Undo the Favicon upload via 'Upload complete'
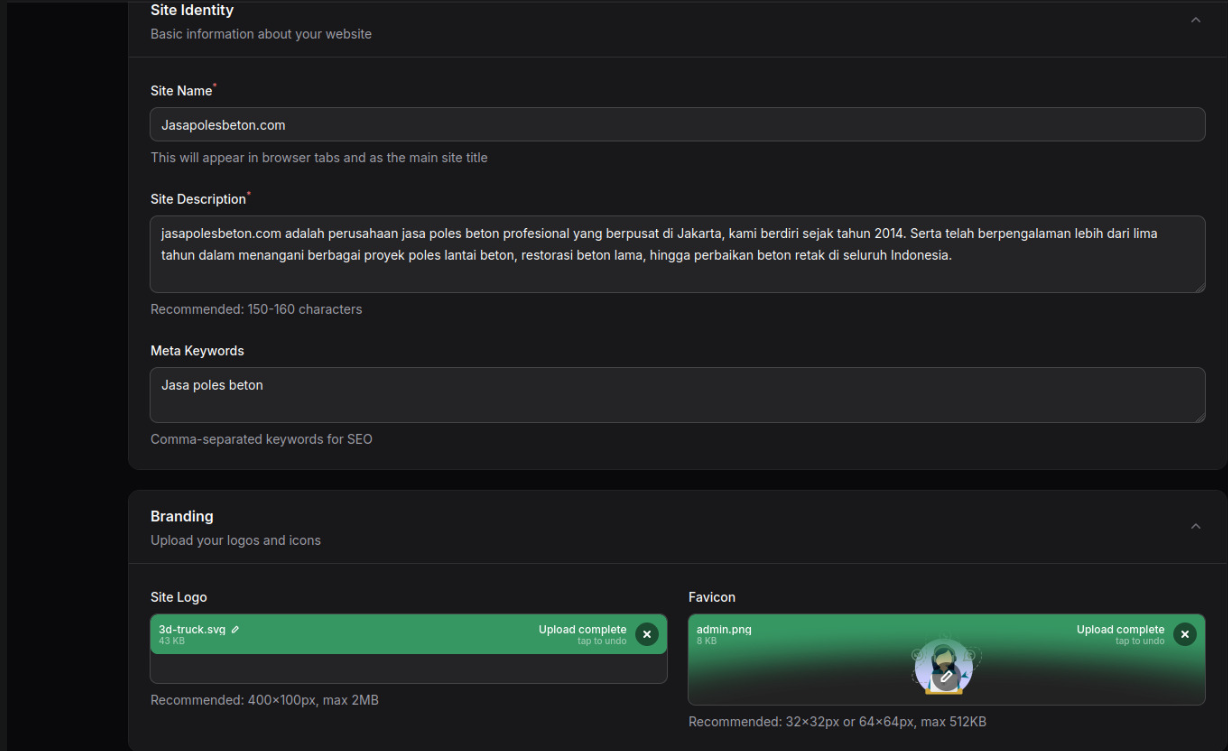Screen dimensions: 1228x751 pos(1120,630)
